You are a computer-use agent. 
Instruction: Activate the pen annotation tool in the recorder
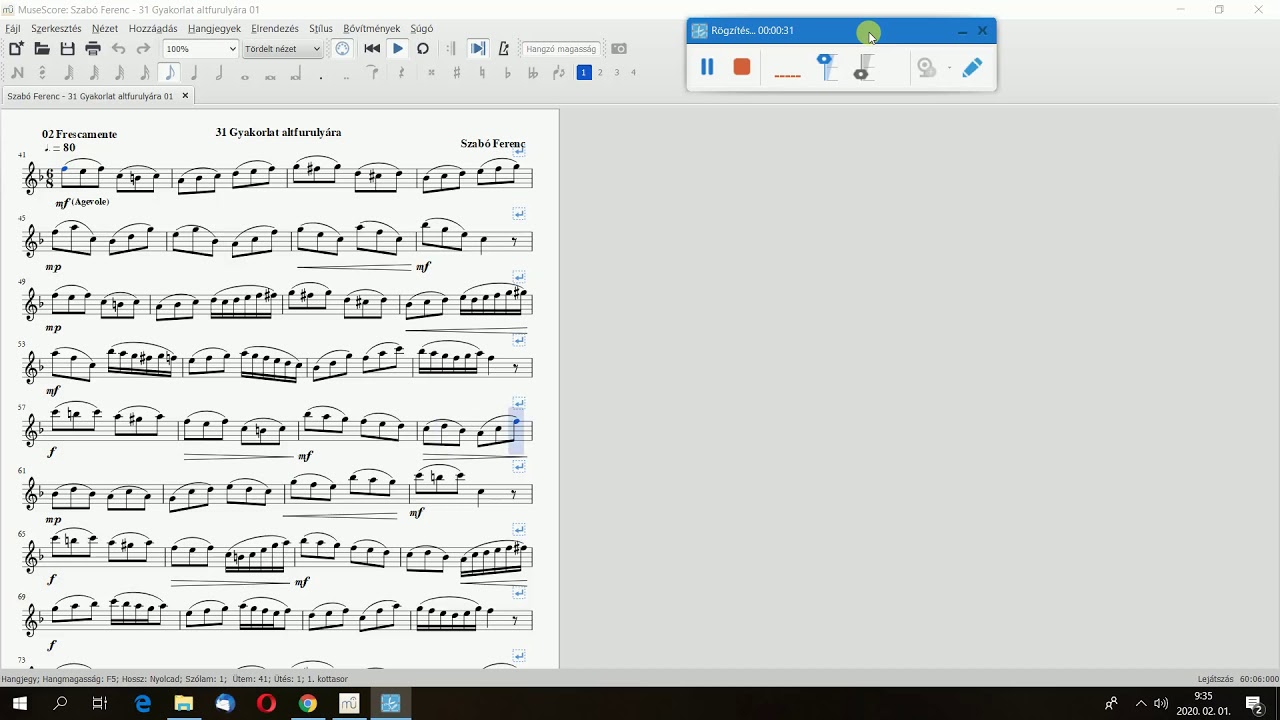point(972,67)
